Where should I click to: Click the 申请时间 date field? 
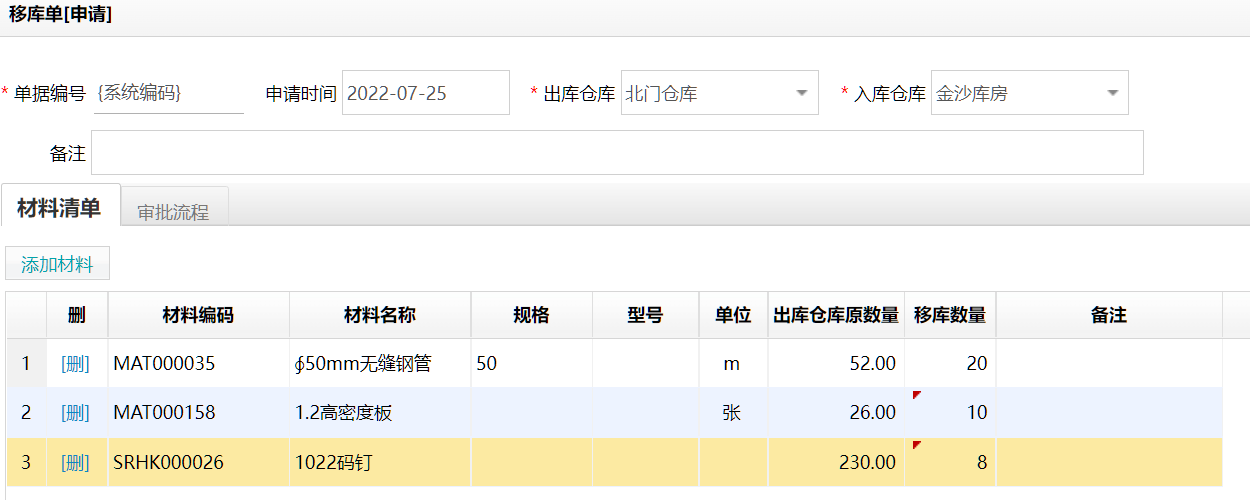point(425,94)
